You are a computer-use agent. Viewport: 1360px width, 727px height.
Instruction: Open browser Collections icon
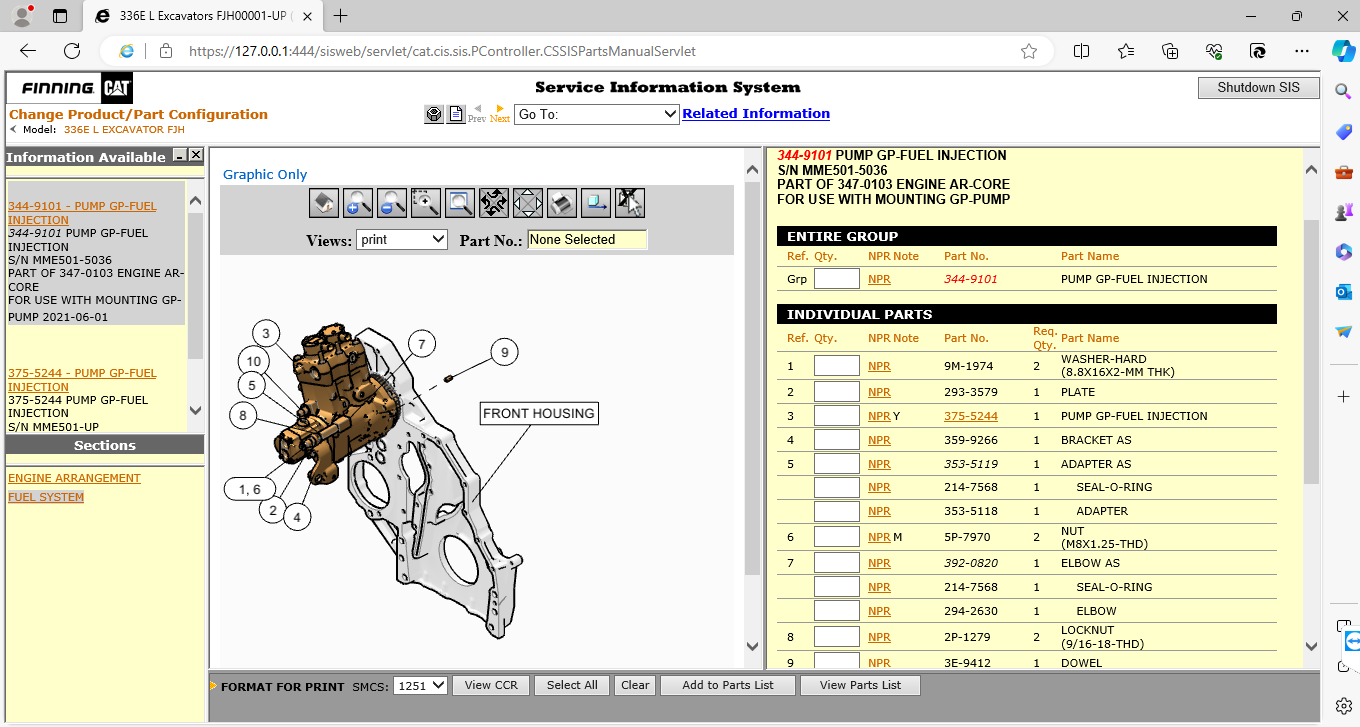point(1170,51)
